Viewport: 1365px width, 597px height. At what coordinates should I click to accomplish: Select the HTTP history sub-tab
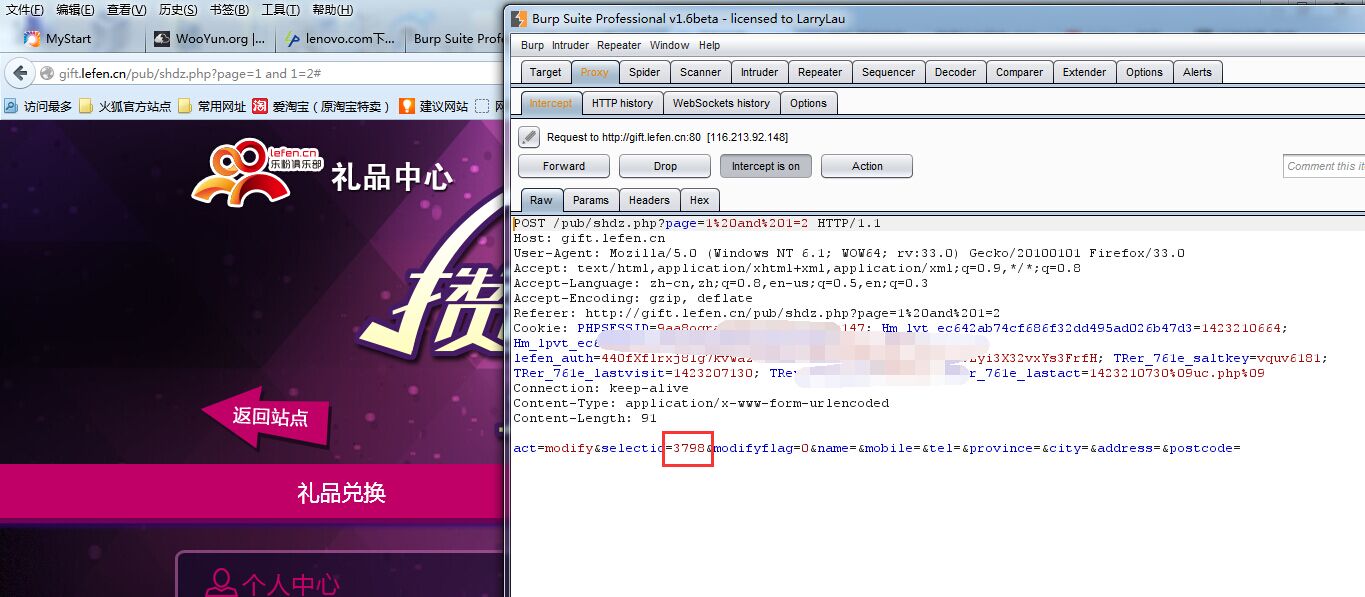point(622,103)
